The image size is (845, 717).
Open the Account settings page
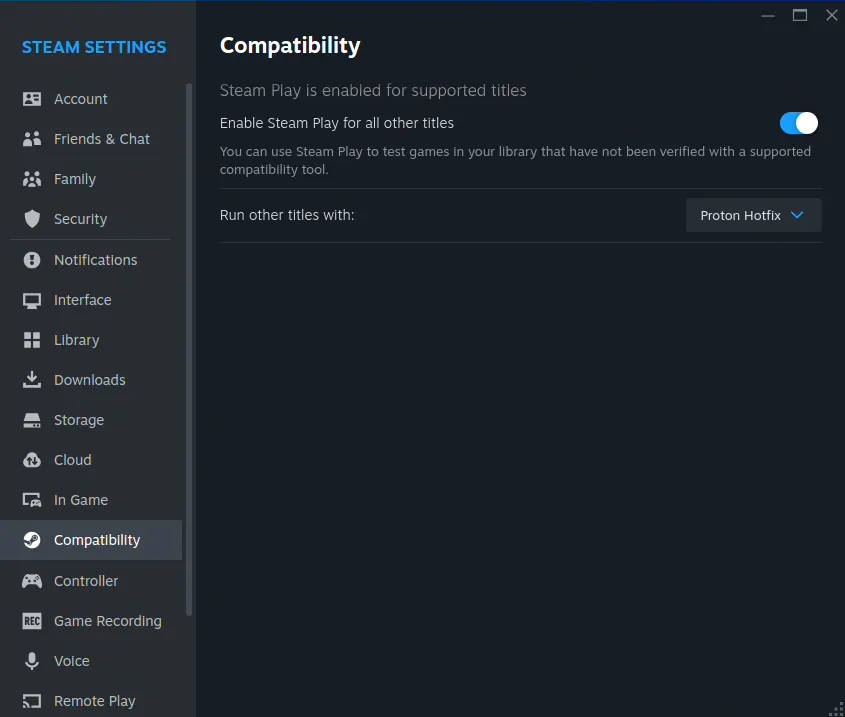(x=91, y=99)
